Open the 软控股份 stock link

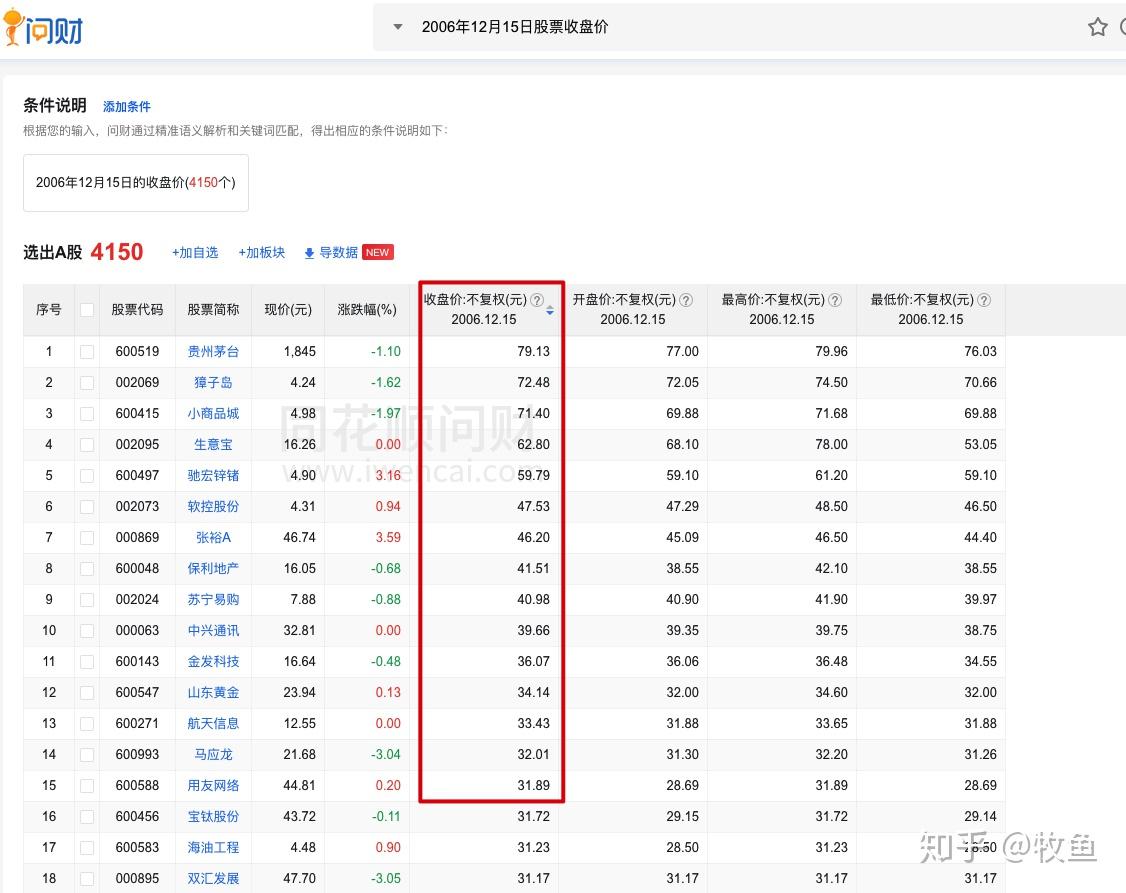213,506
